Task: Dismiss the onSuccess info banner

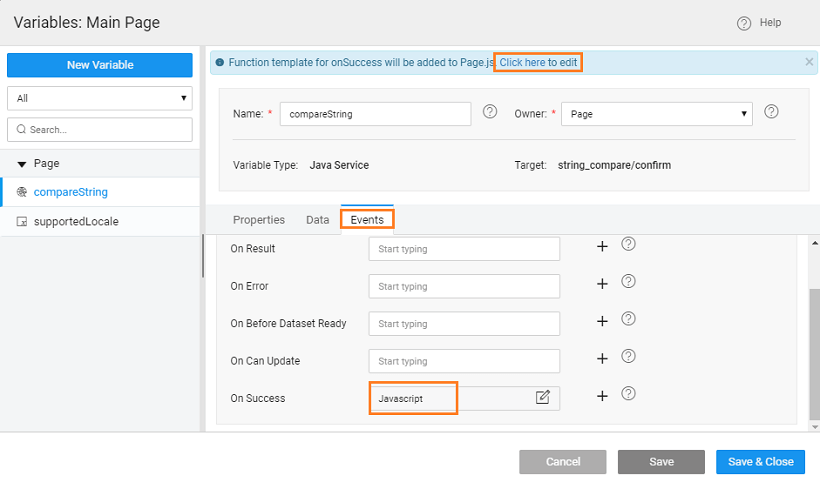Action: tap(809, 62)
